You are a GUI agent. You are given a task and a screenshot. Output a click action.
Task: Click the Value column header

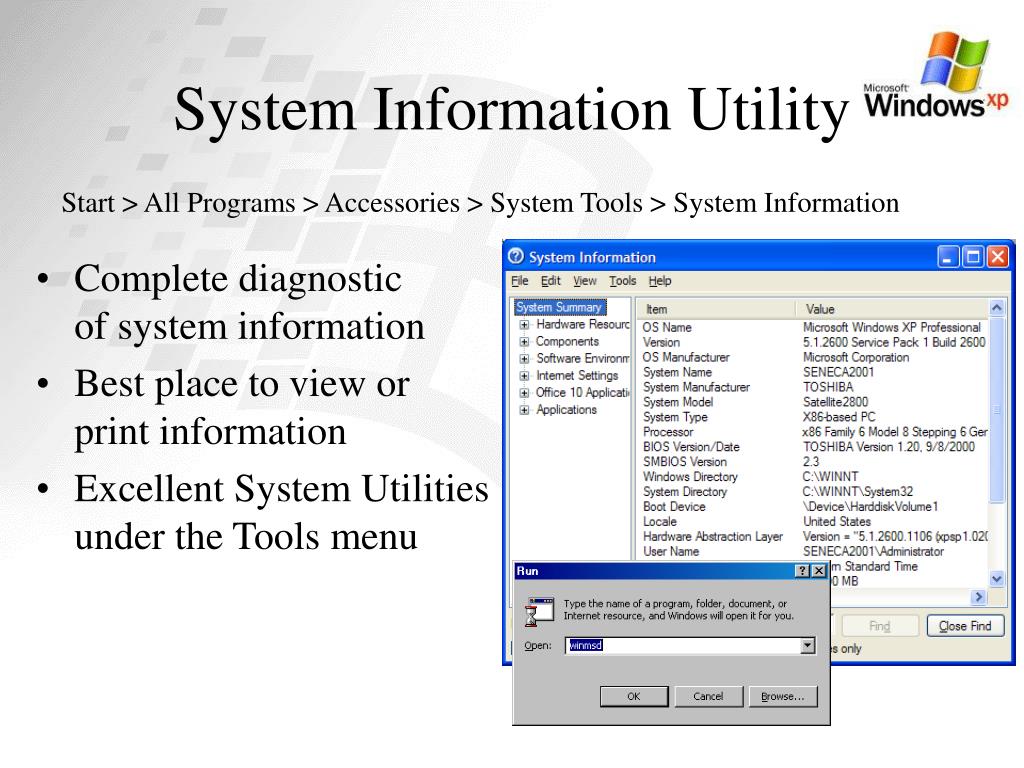click(x=892, y=309)
